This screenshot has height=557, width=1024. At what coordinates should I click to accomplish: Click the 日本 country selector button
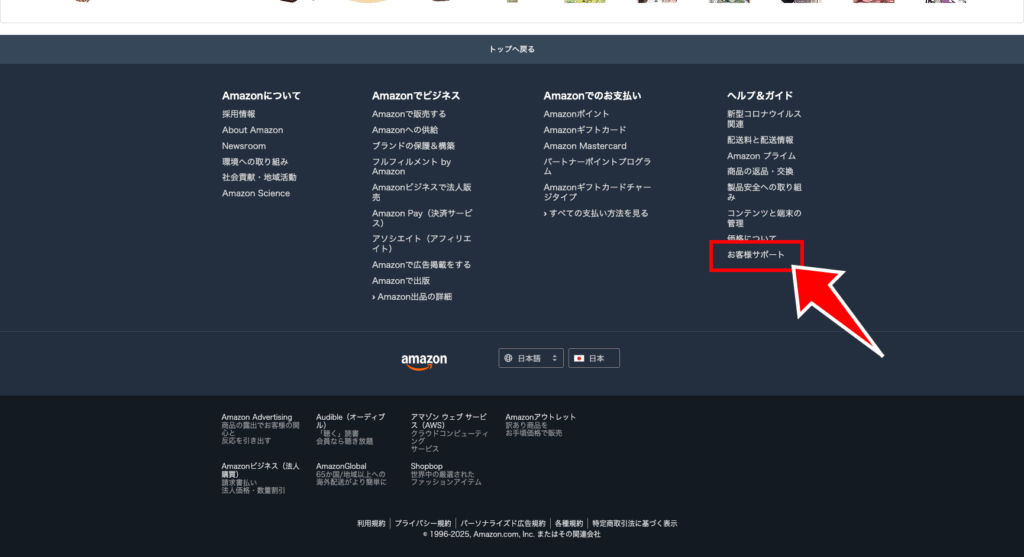pos(594,358)
